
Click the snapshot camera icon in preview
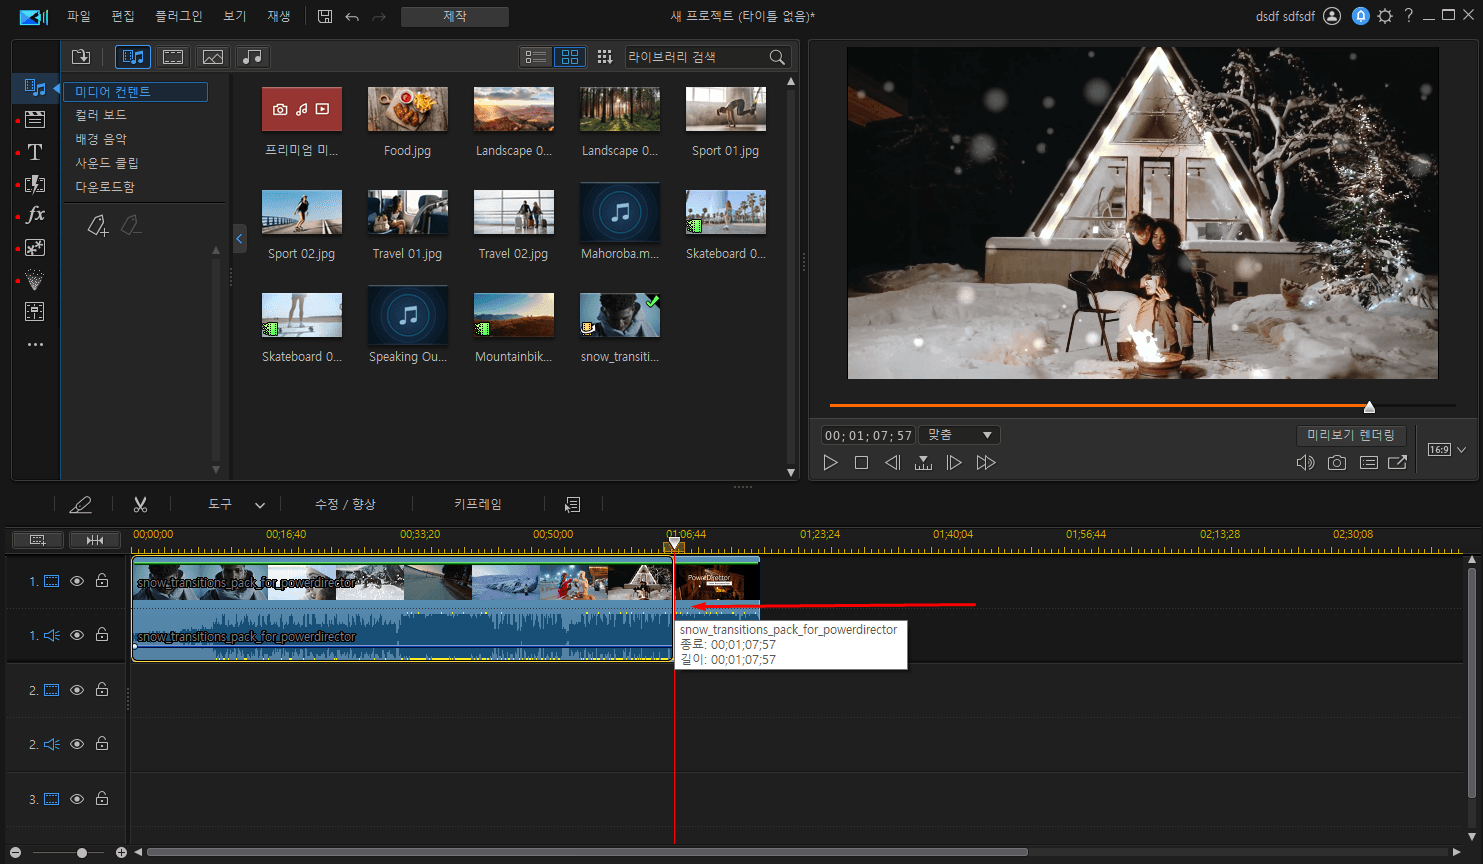[1337, 462]
